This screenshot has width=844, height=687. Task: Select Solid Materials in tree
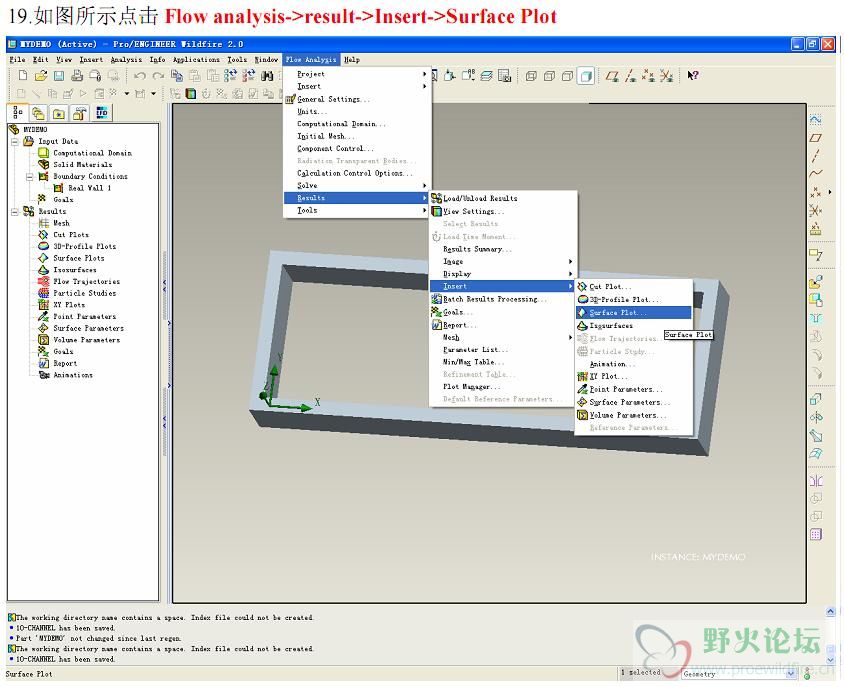(82, 165)
